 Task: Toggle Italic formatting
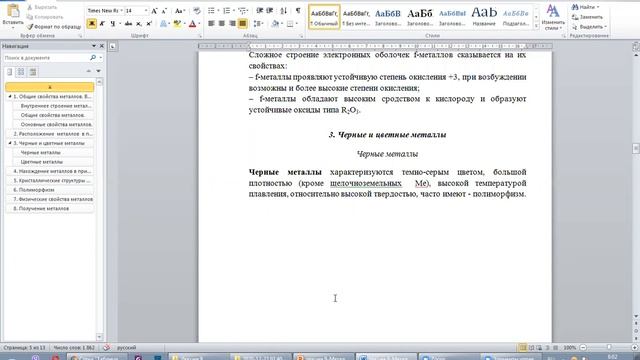tap(102, 24)
